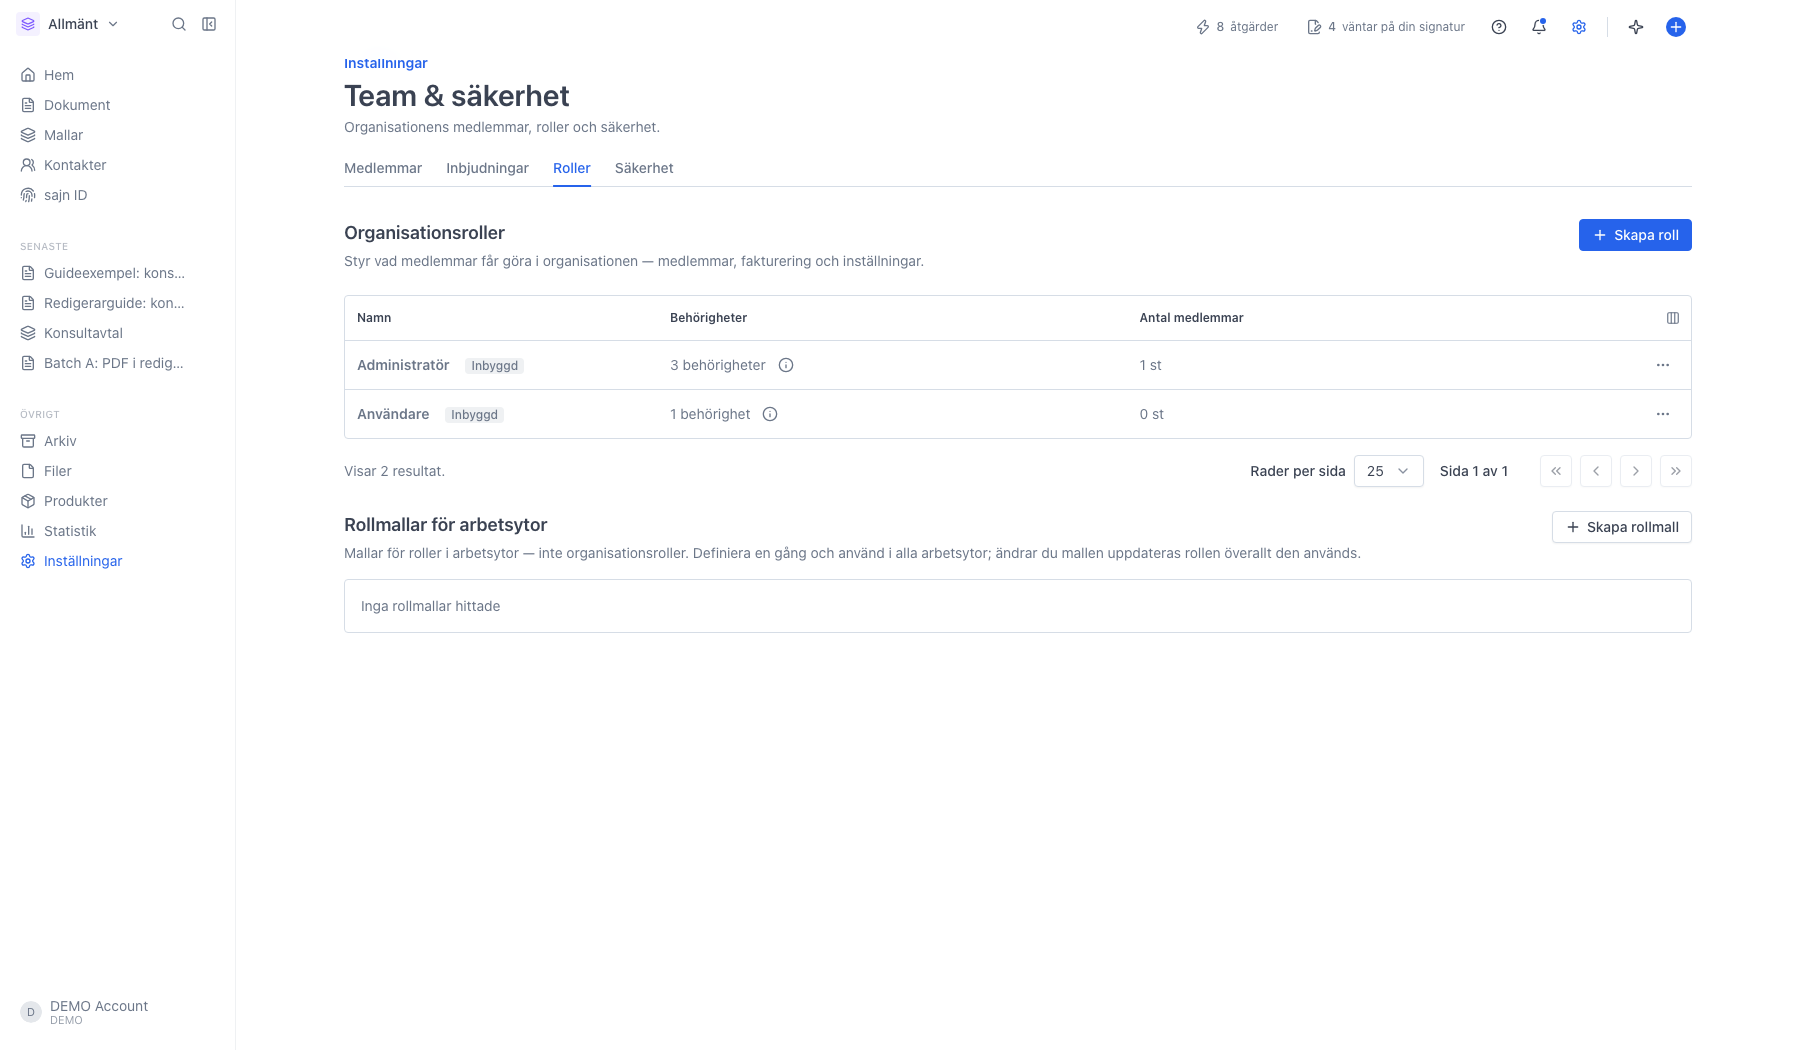Open 8 åtgärder in top bar
The image size is (1800, 1050).
(x=1237, y=27)
